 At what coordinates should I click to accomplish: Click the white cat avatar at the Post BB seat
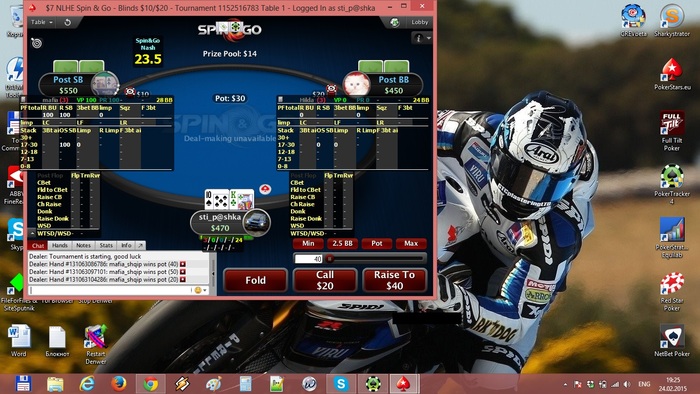pos(356,84)
